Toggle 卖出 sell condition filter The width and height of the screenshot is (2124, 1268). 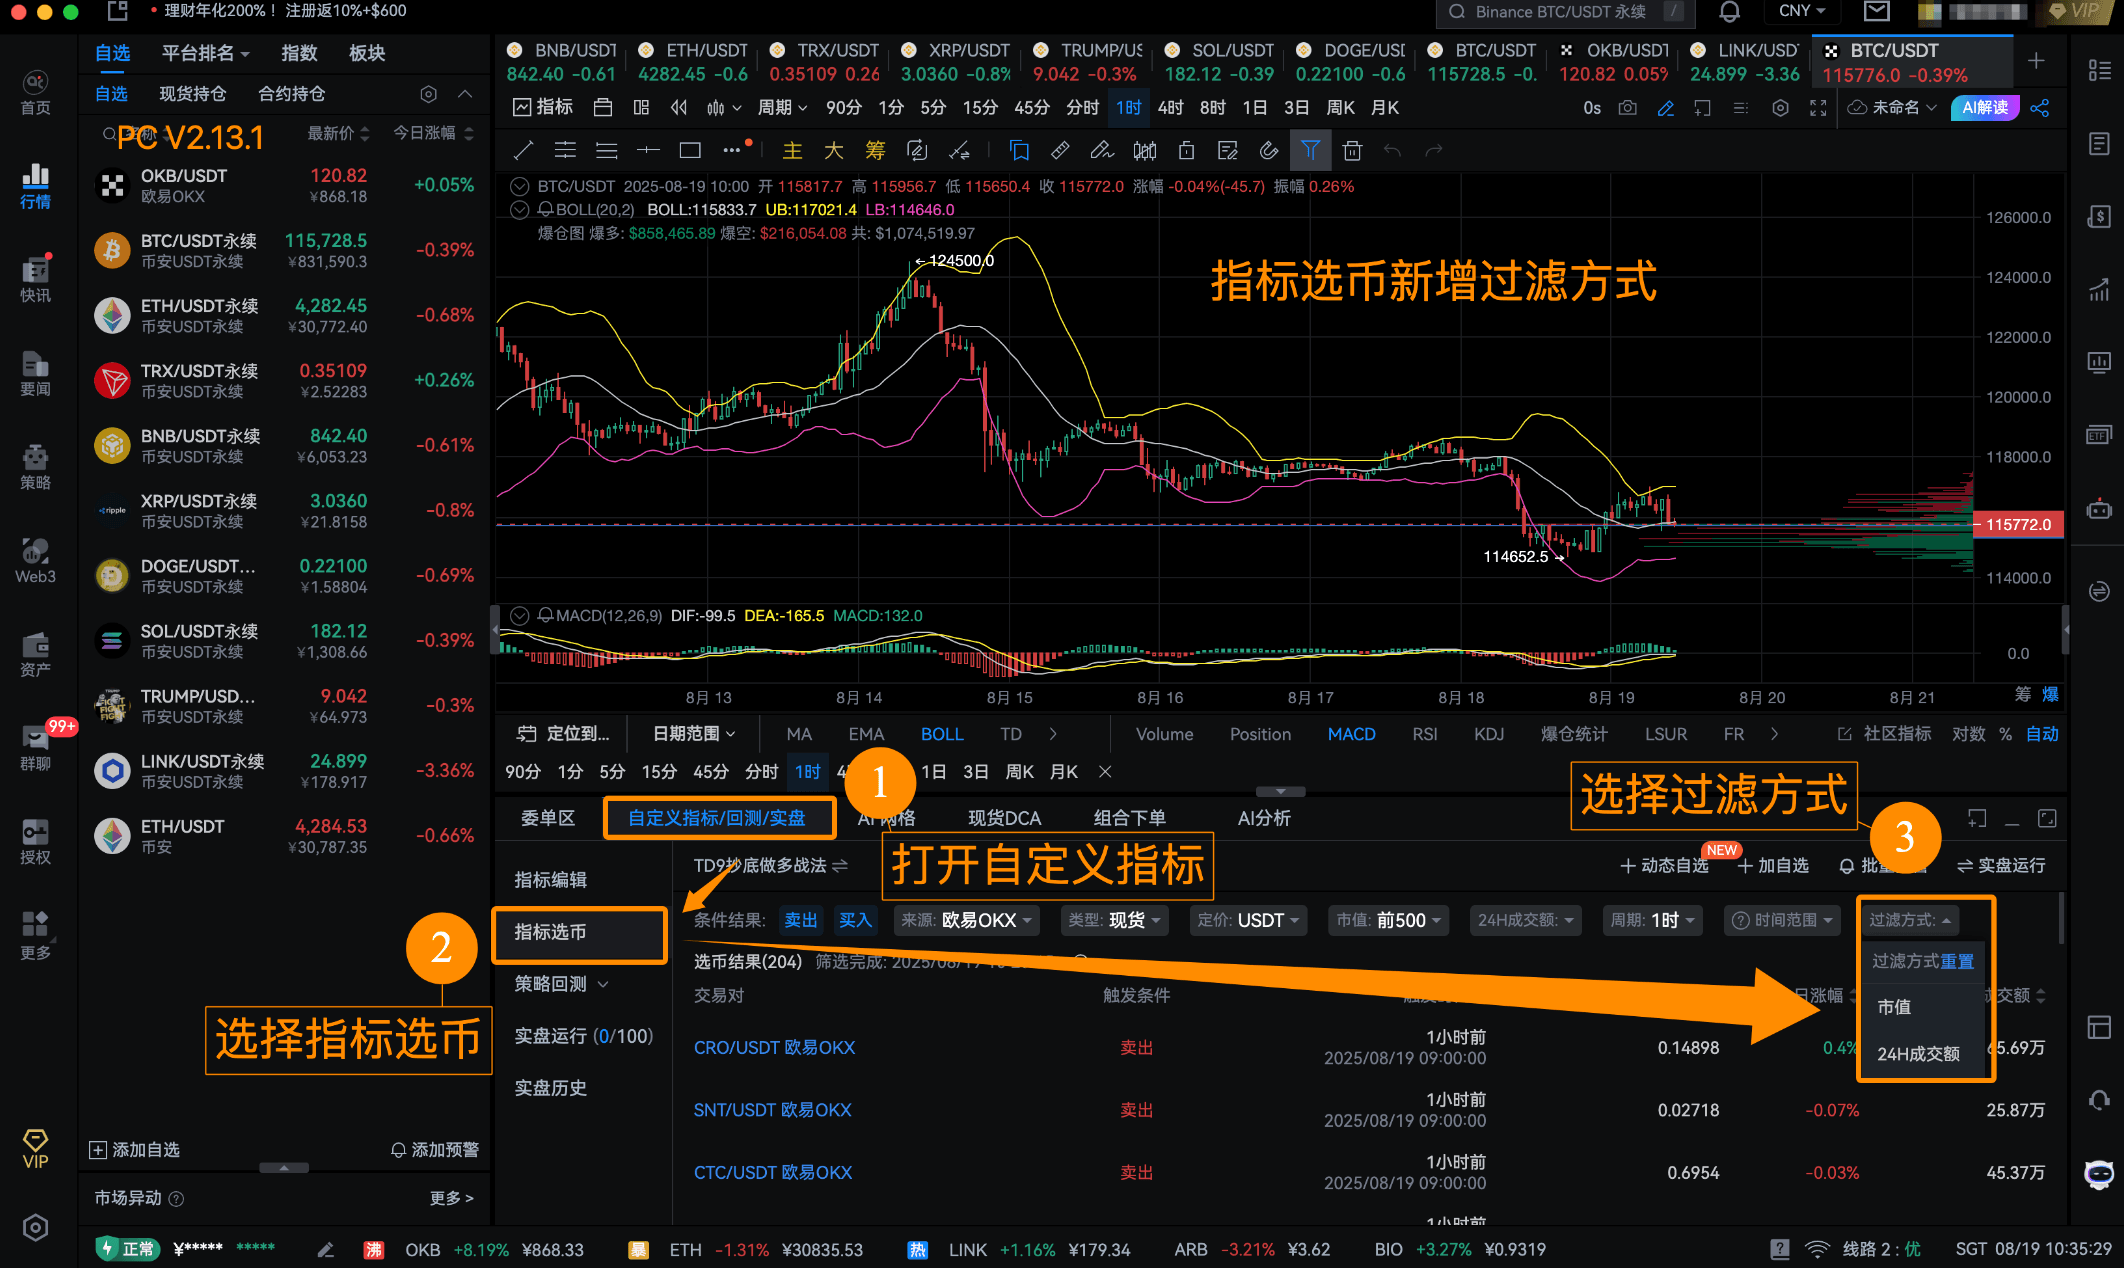pos(800,920)
